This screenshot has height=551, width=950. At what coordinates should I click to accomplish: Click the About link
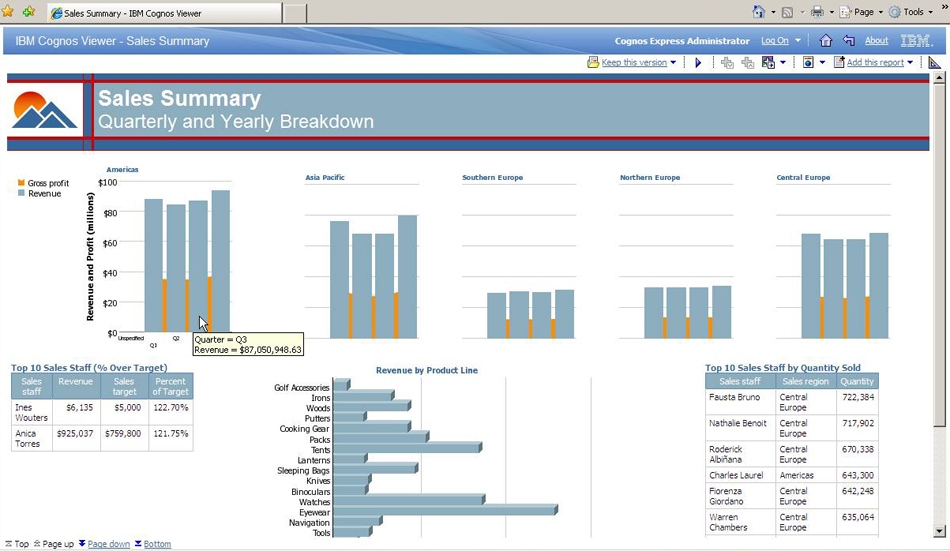pyautogui.click(x=876, y=41)
